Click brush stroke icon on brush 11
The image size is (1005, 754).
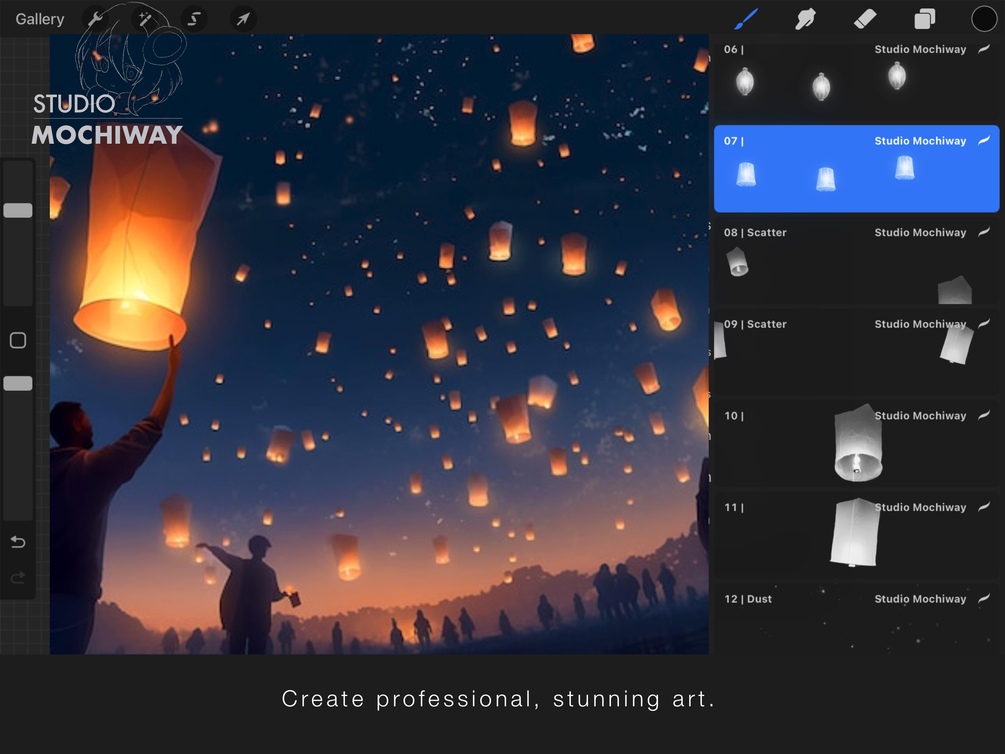984,507
